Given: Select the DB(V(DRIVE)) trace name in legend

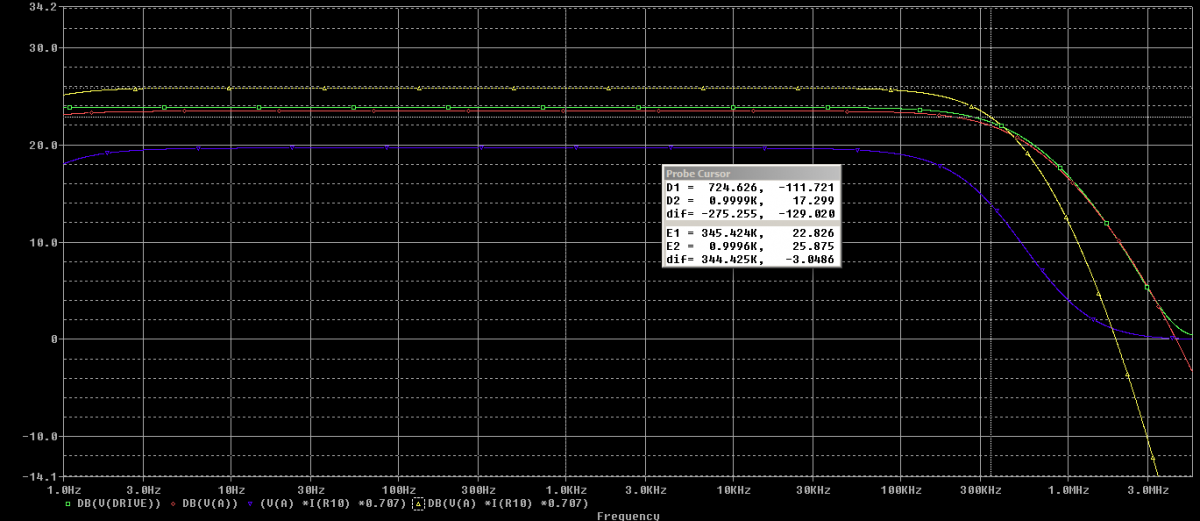Looking at the screenshot, I should coord(118,503).
